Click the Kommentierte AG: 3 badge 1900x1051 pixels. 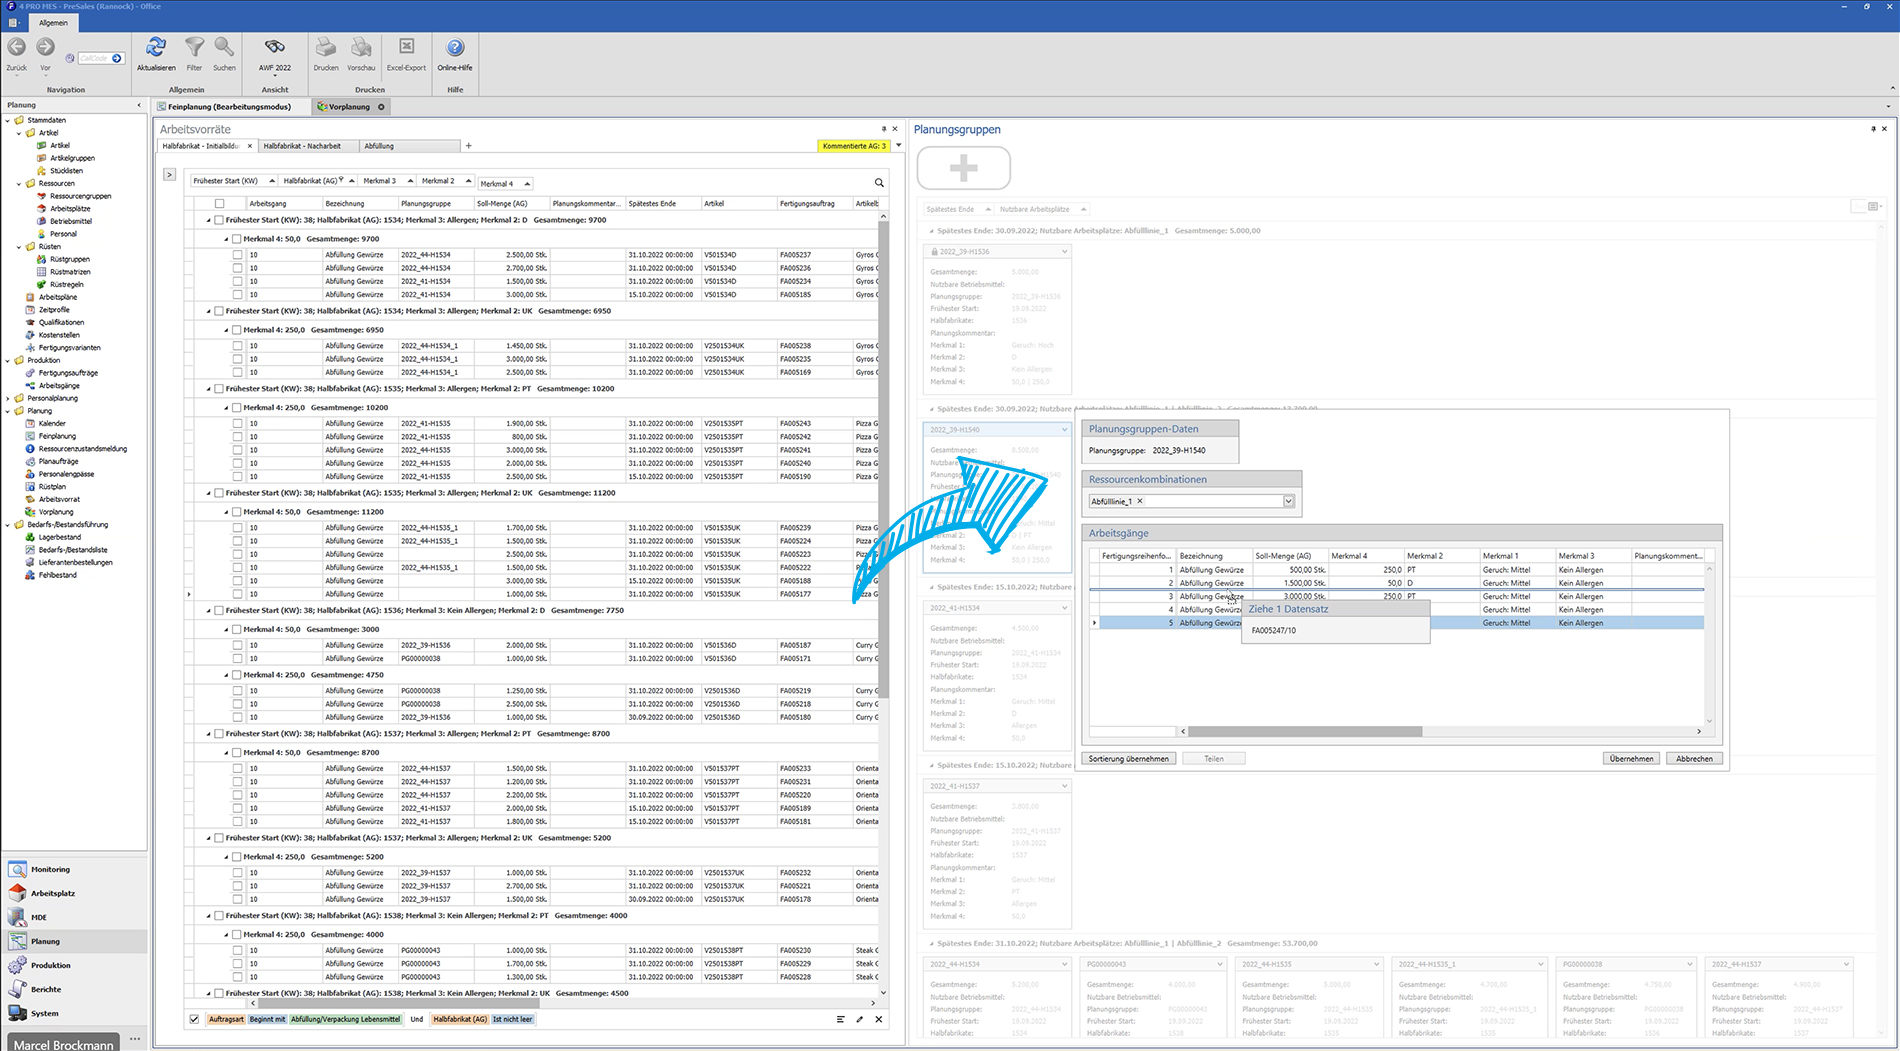point(854,146)
